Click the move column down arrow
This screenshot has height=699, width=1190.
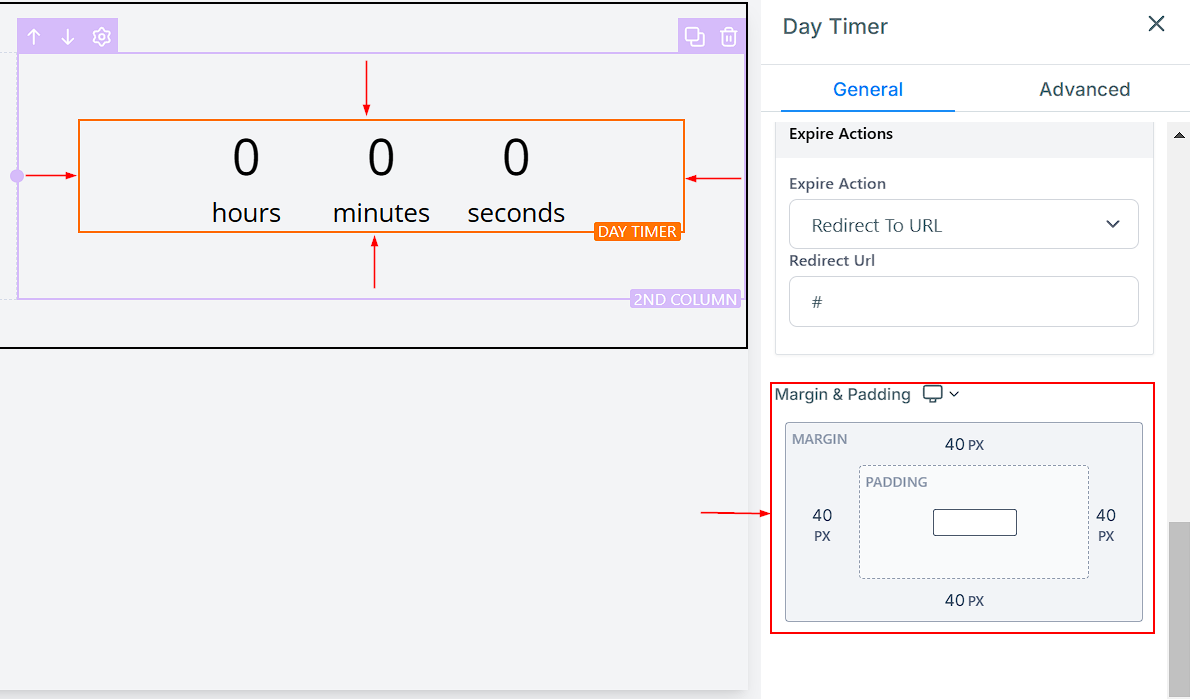pos(68,37)
